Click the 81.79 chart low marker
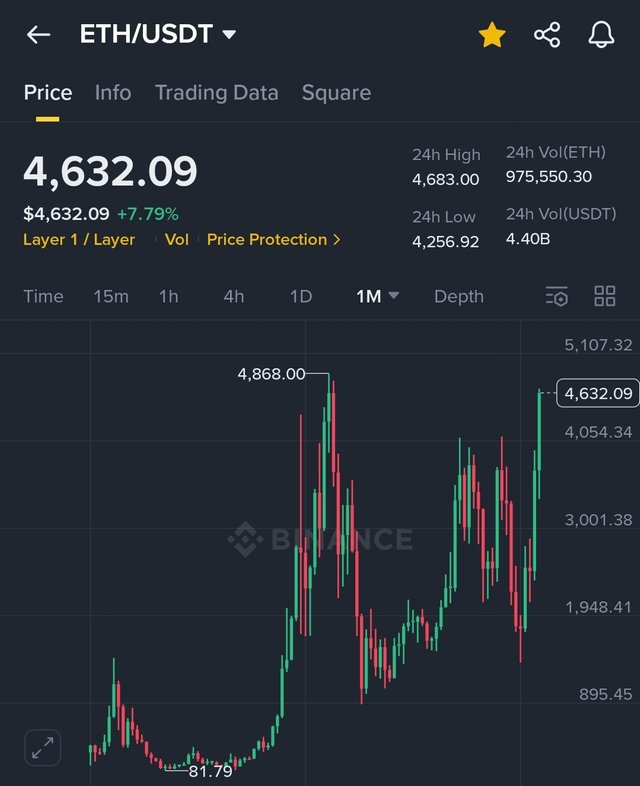The height and width of the screenshot is (786, 640). [x=210, y=771]
